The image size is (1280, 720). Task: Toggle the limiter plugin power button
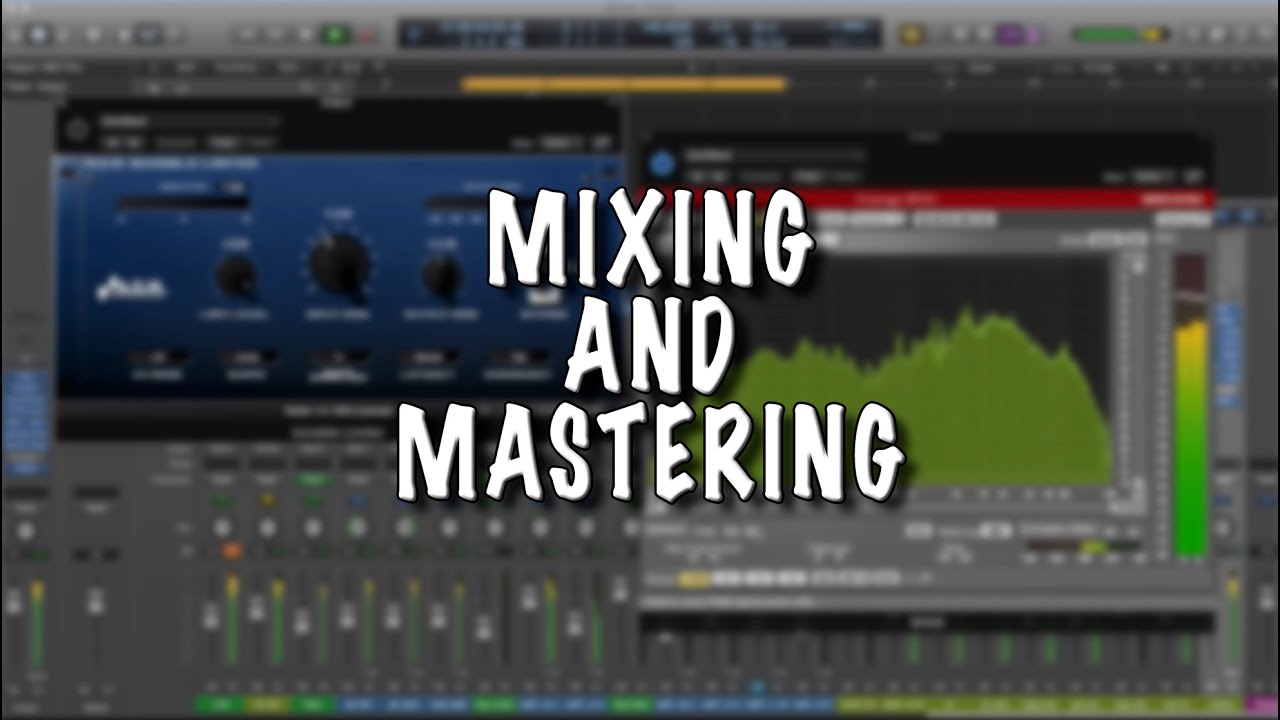tap(80, 126)
